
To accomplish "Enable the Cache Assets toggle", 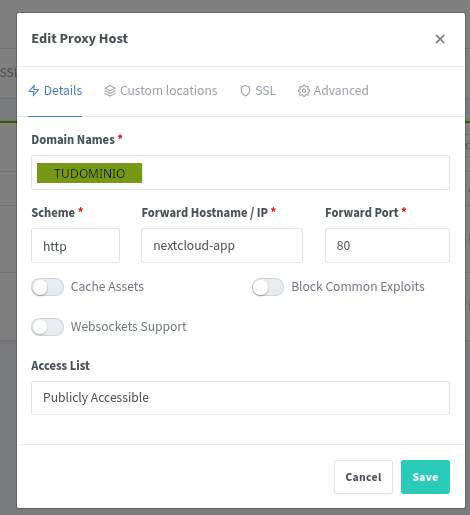I will pos(48,287).
